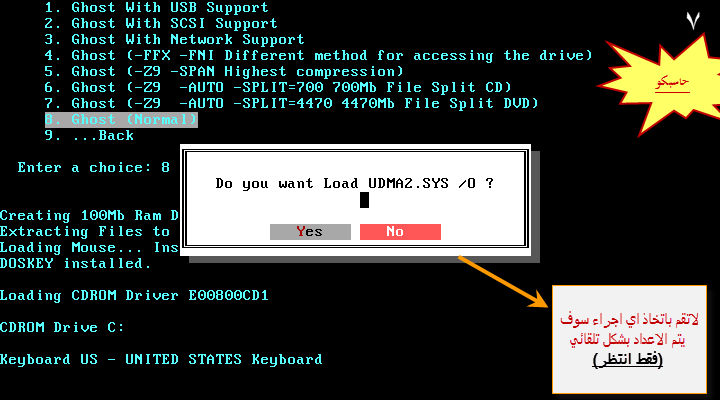Viewport: 720px width, 400px height.
Task: Click highlighted Ghost (Normal) menu entry
Action: click(121, 120)
